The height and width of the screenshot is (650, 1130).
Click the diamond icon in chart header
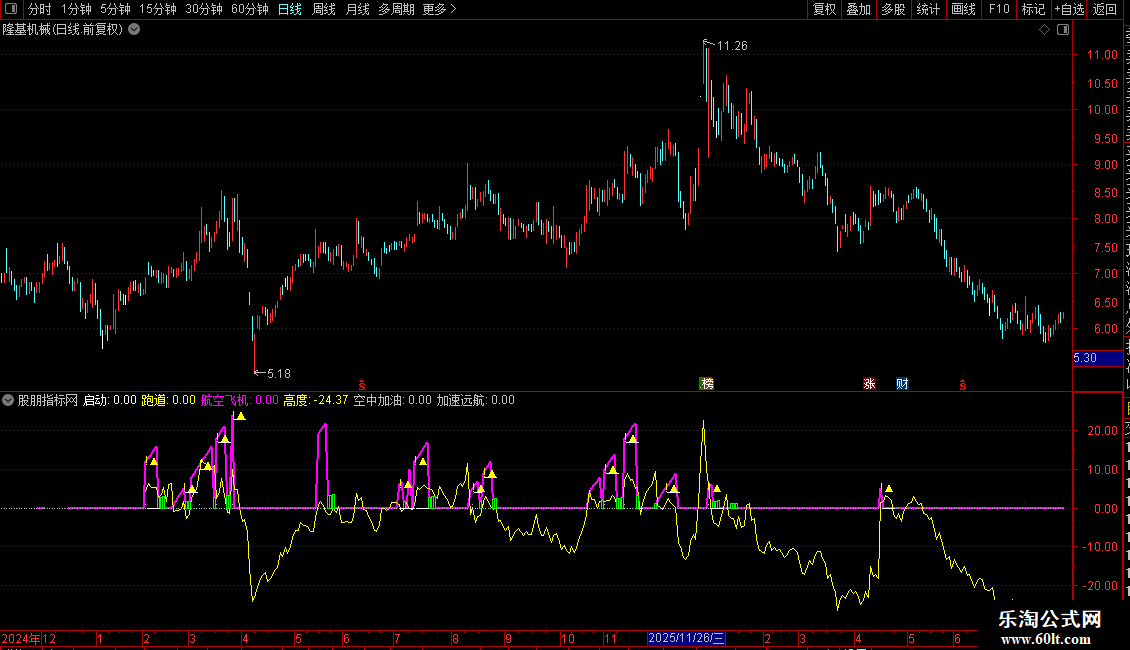tap(1044, 30)
